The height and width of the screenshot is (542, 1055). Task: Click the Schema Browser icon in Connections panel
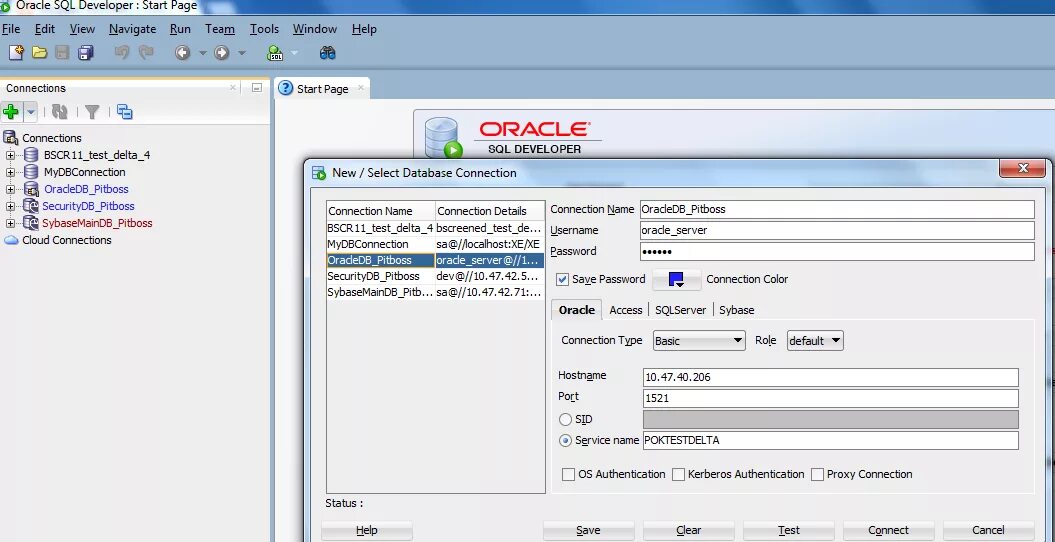(124, 112)
